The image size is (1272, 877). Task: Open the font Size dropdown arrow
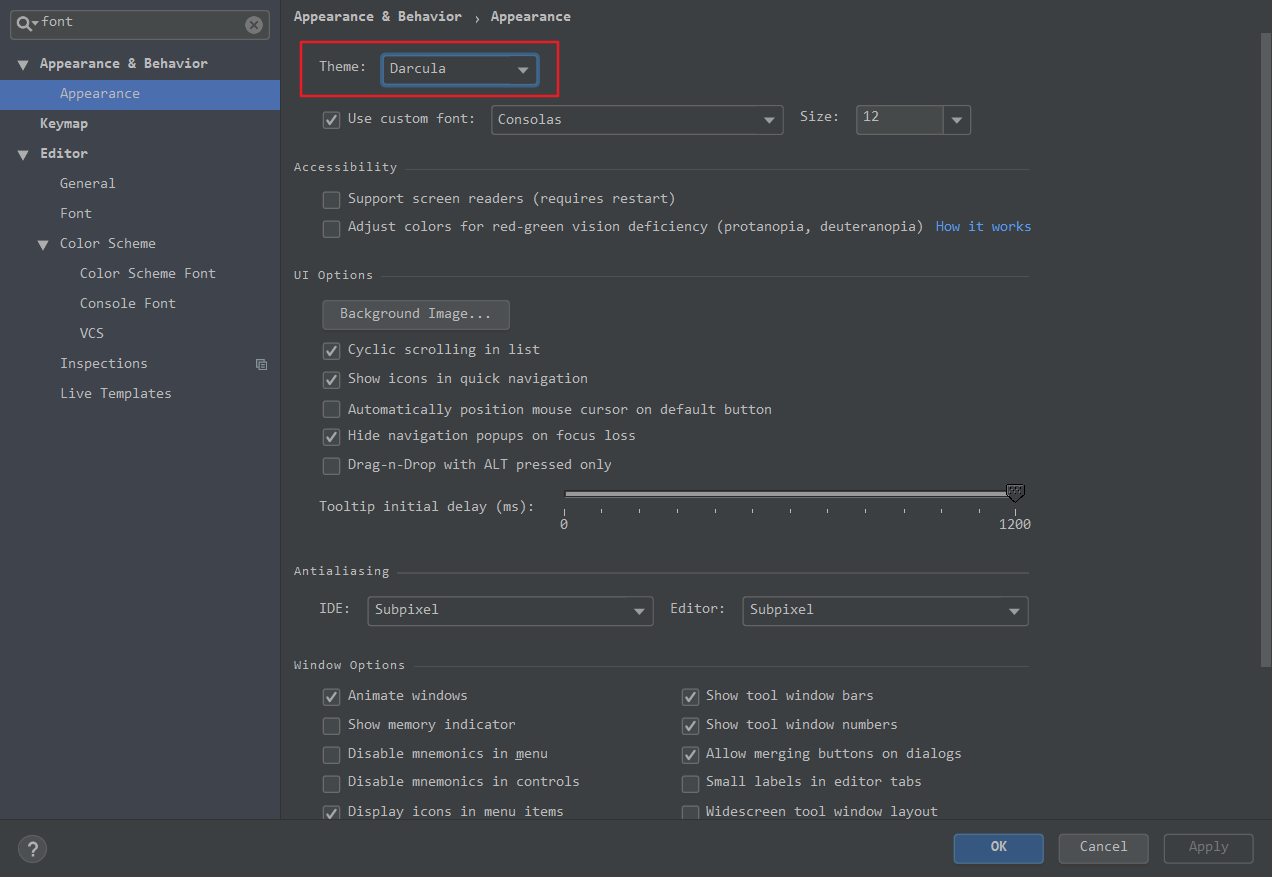pyautogui.click(x=957, y=120)
